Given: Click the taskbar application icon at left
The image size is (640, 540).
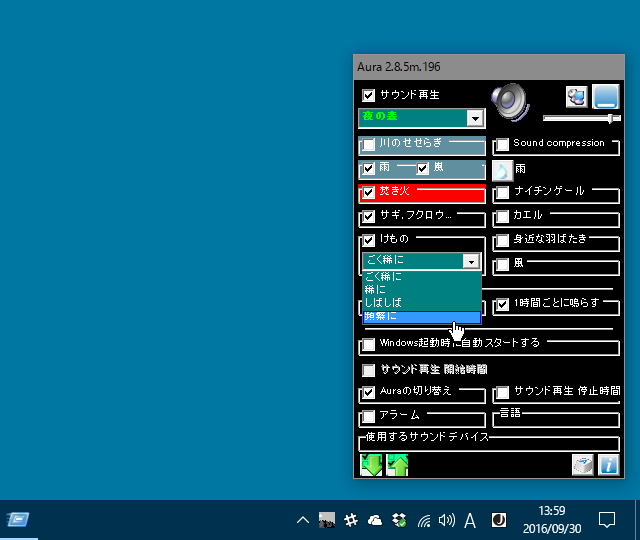Looking at the screenshot, I should [x=18, y=520].
